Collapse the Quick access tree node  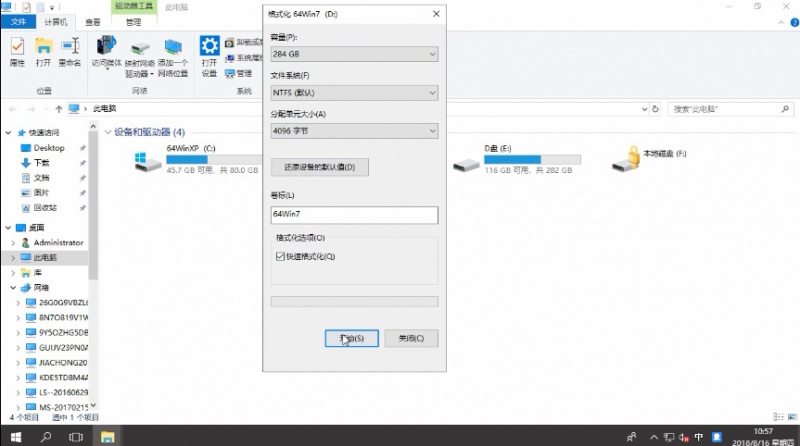8,133
